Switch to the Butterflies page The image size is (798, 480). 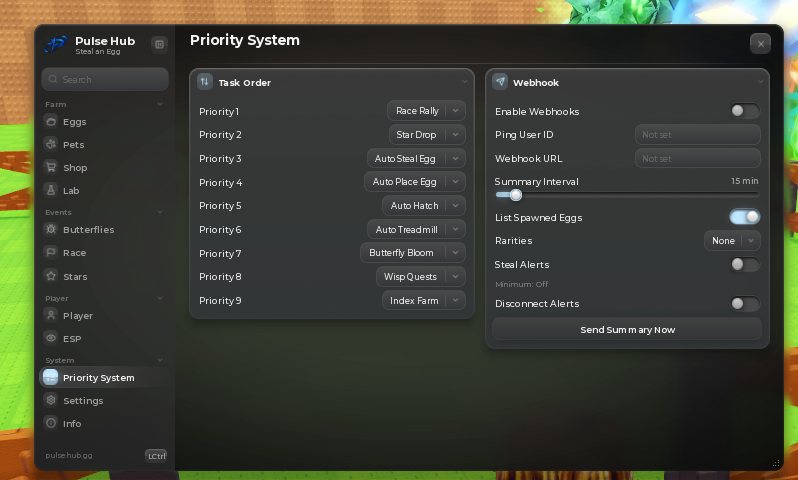[104, 229]
